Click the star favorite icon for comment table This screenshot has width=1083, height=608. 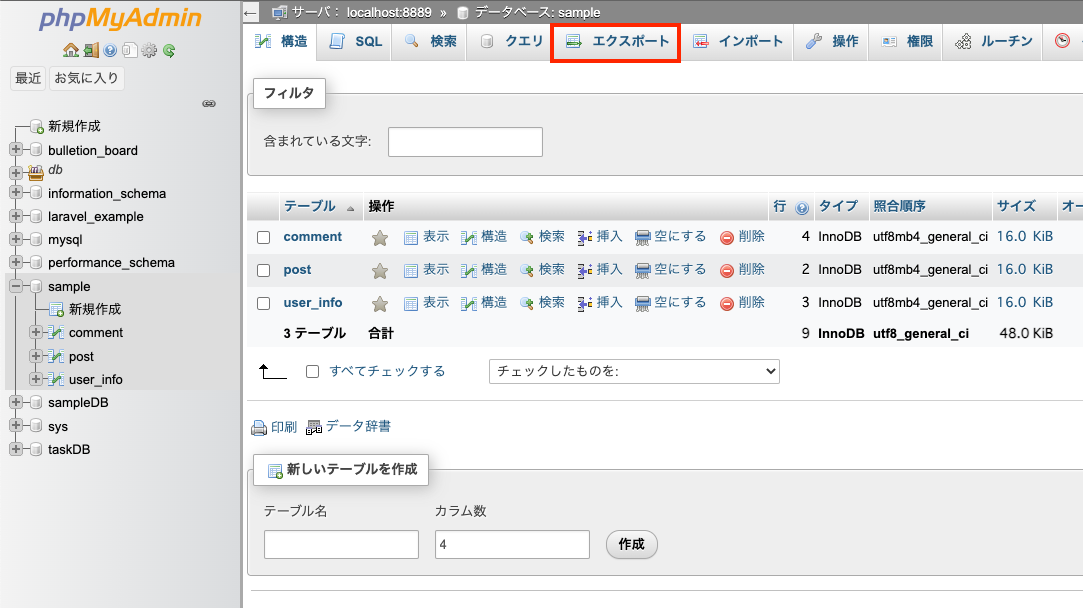pos(379,238)
